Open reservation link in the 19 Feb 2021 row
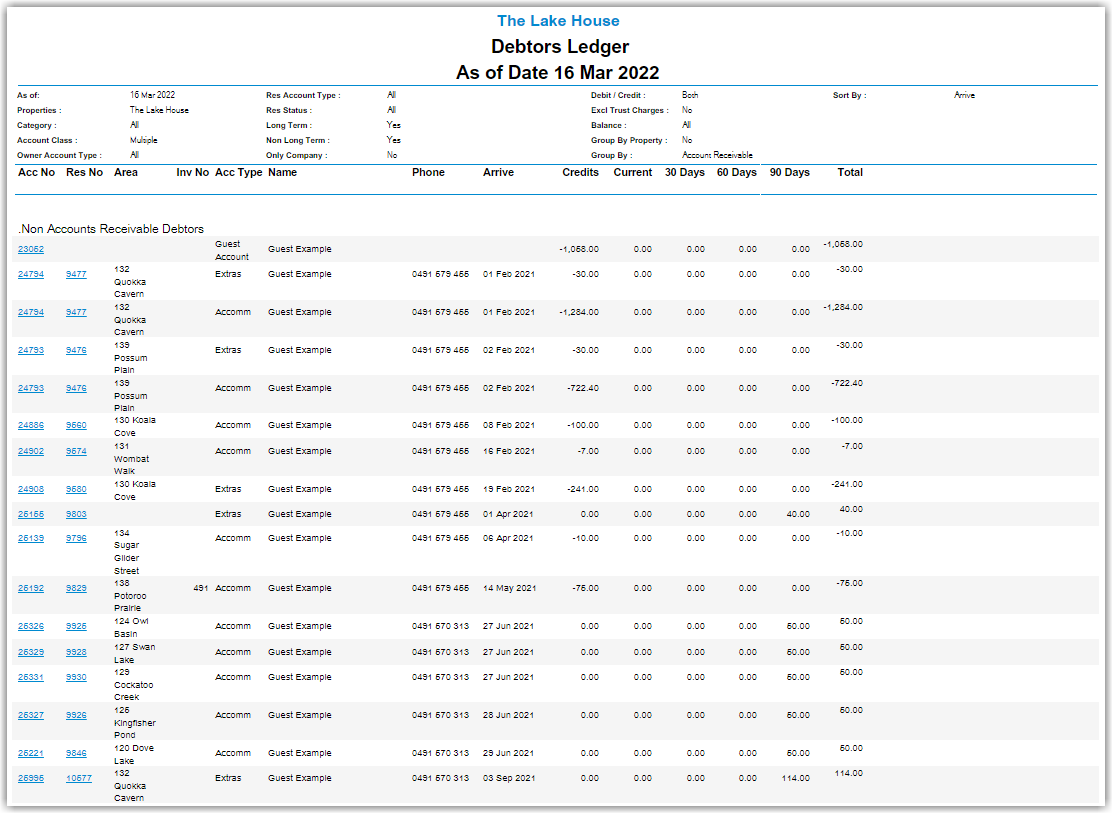1113x814 pixels. coord(76,490)
